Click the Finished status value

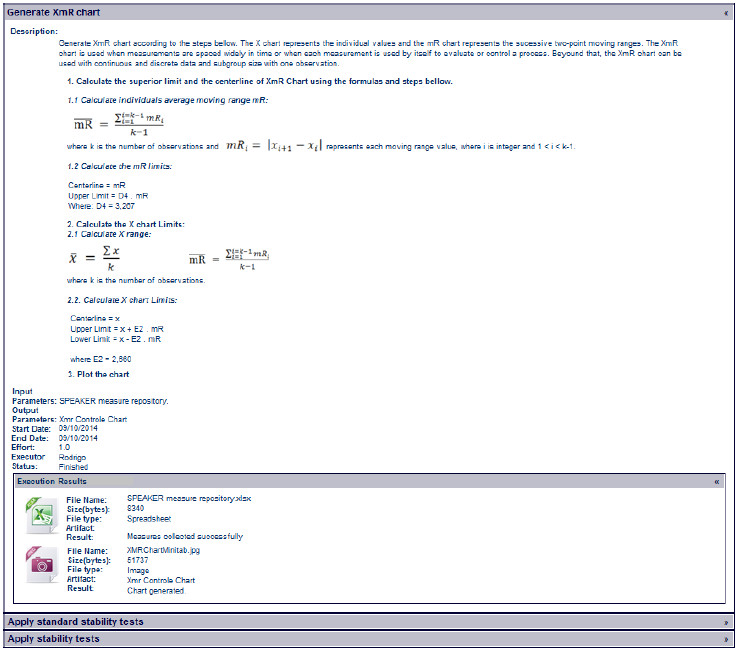click(x=73, y=466)
